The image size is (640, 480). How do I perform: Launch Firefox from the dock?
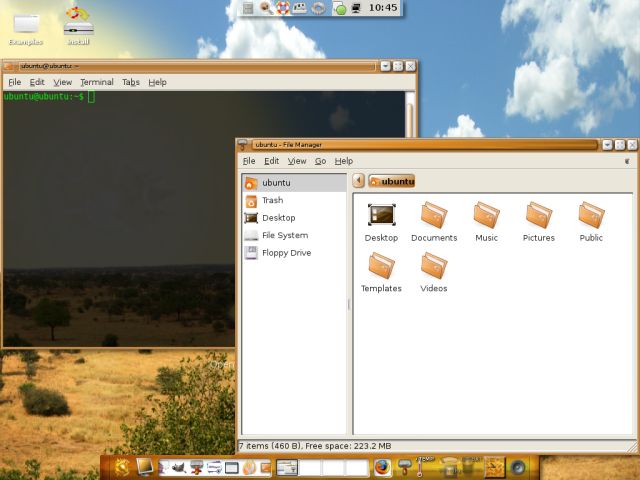382,467
